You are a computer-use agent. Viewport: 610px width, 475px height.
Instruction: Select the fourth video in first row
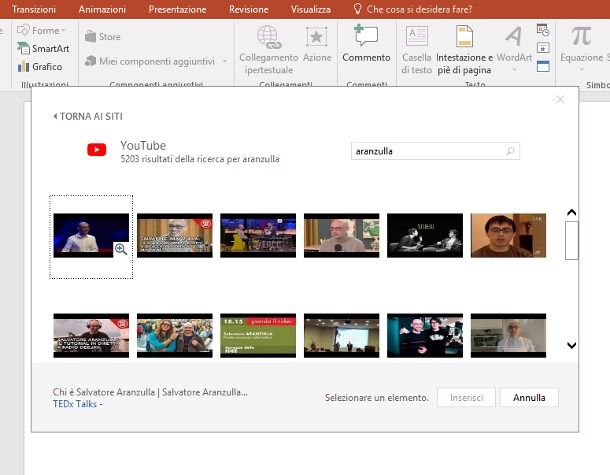tap(342, 235)
